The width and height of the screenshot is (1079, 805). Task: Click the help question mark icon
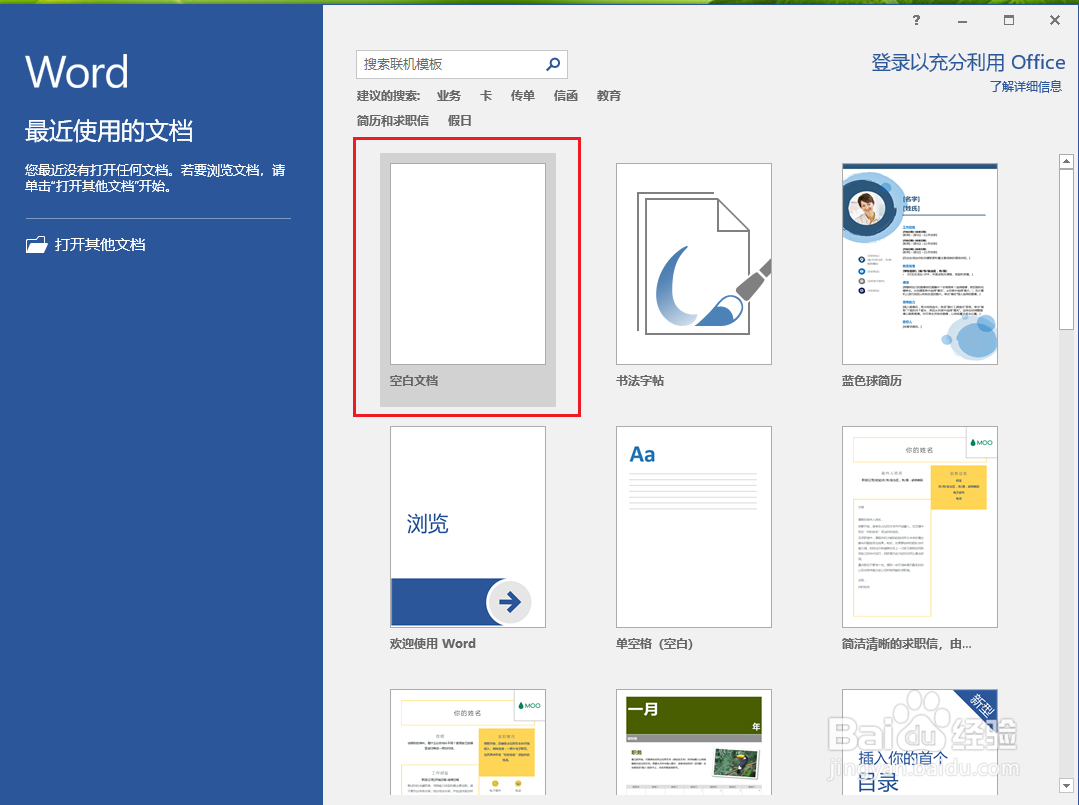coord(916,20)
